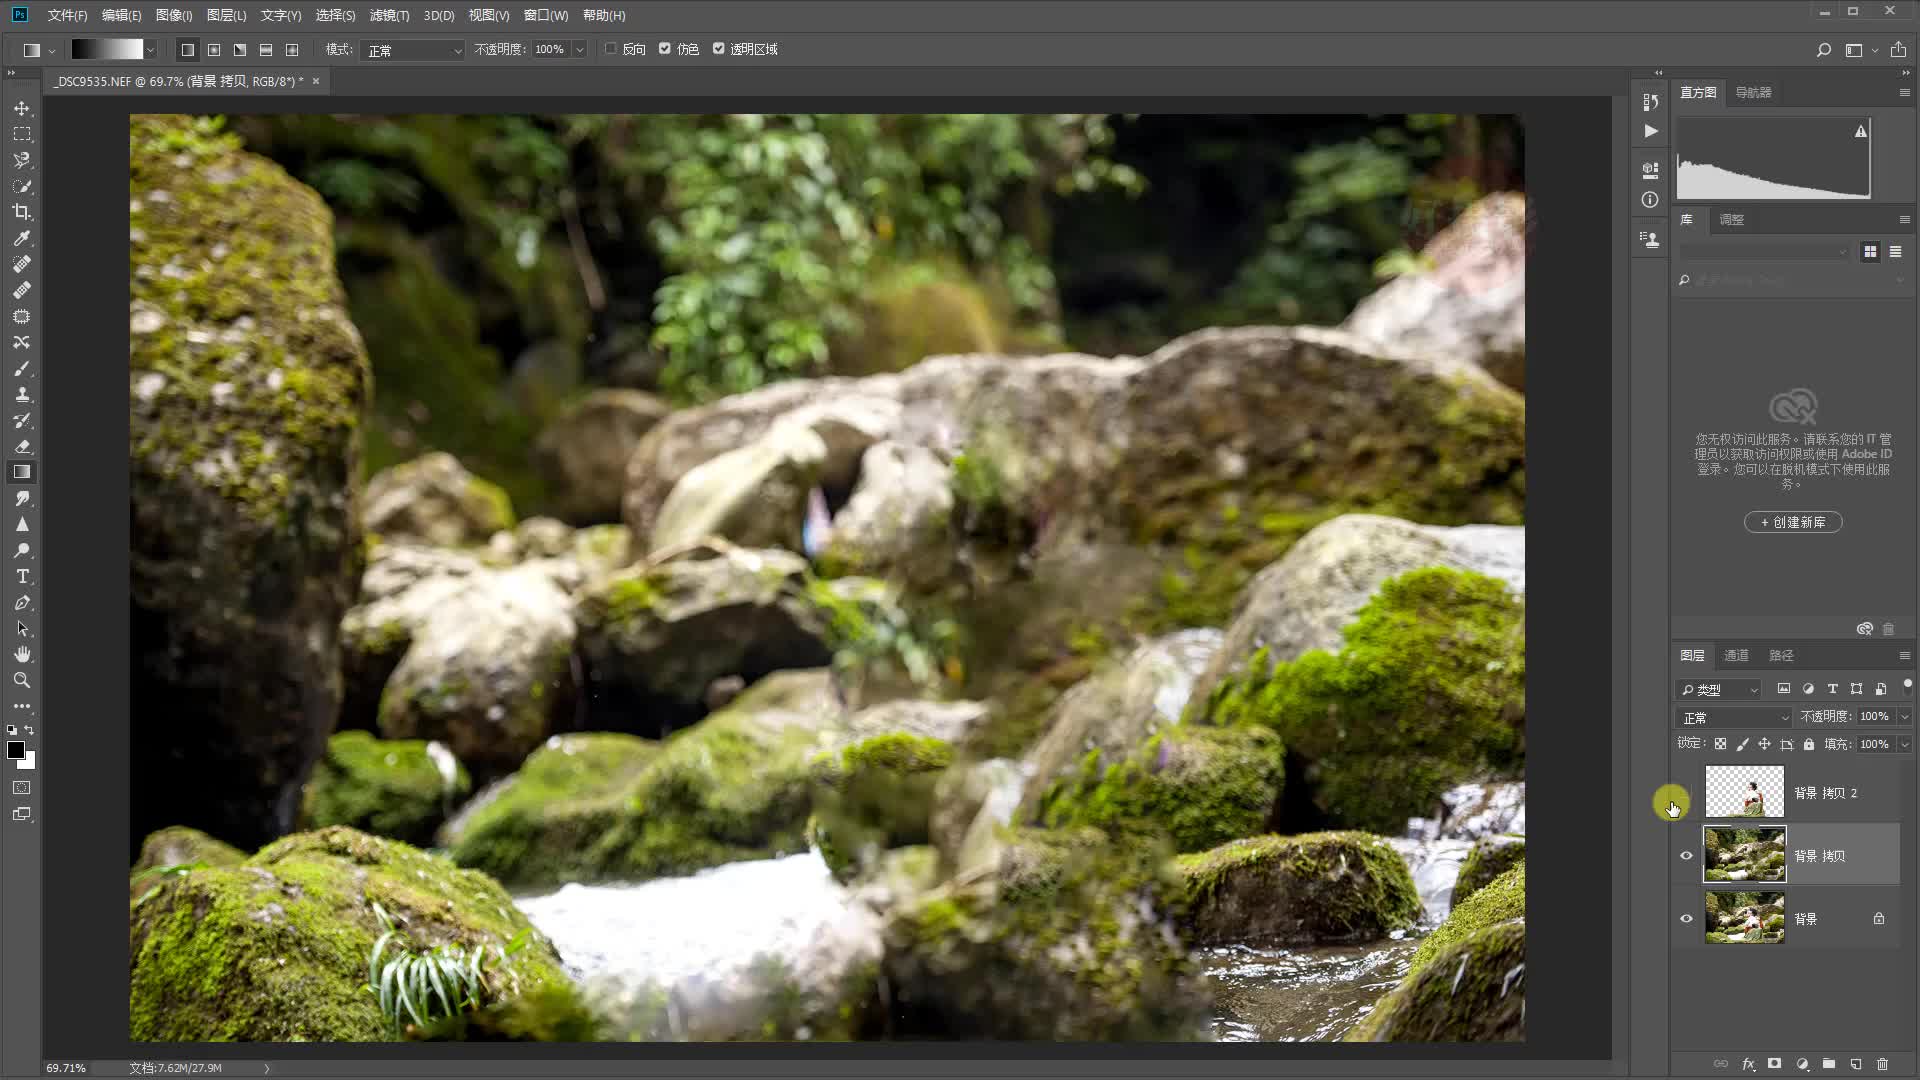1920x1080 pixels.
Task: Switch to the 通道 channels tab
Action: pos(1736,656)
